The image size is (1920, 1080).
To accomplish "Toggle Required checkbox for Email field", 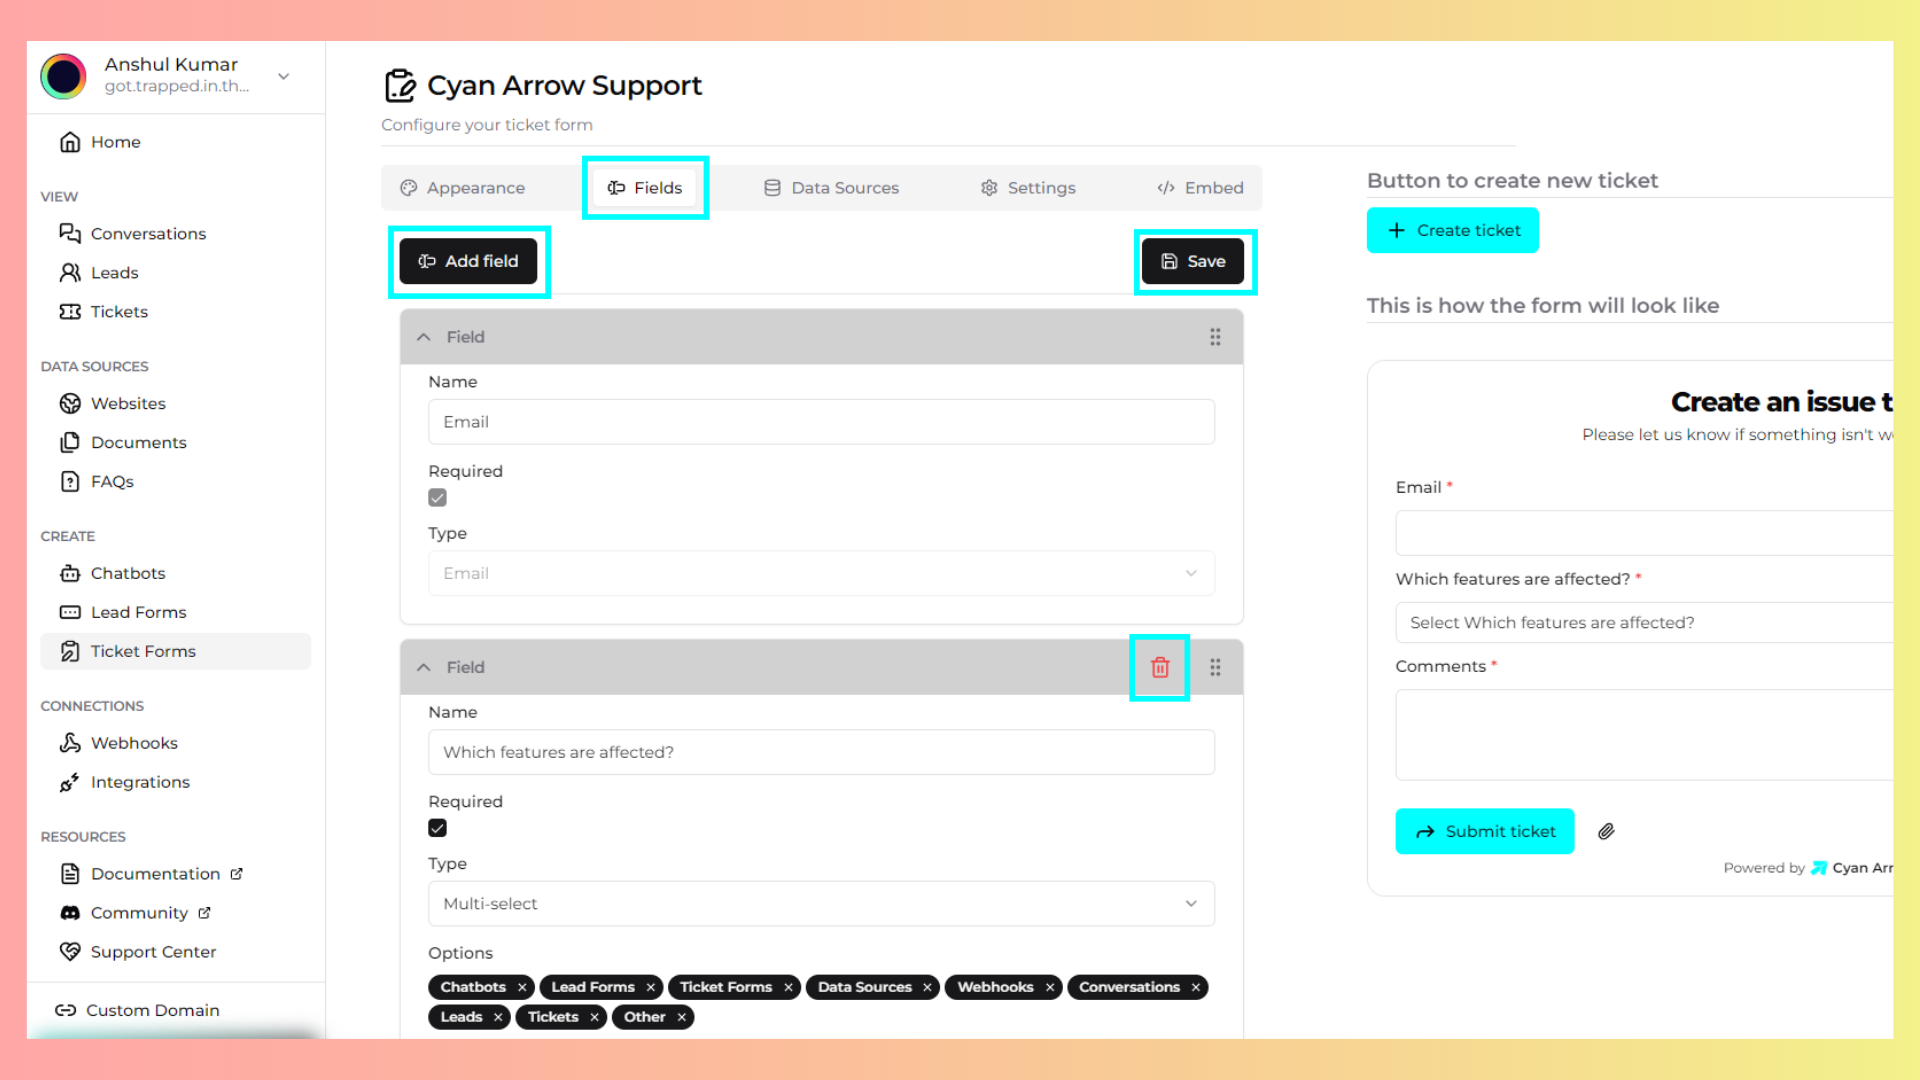I will (x=437, y=498).
